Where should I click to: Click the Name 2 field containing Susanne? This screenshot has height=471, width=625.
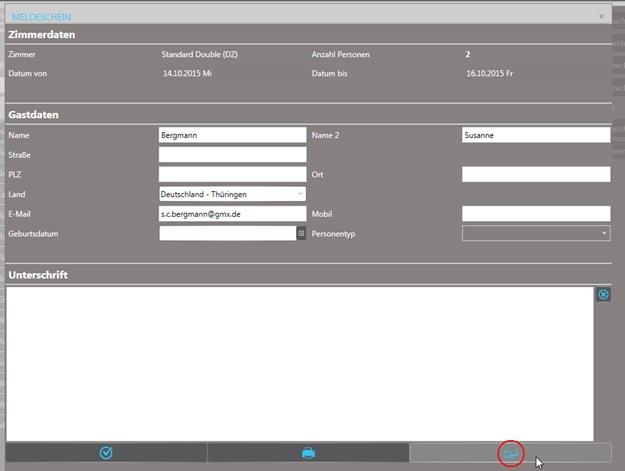pos(535,135)
